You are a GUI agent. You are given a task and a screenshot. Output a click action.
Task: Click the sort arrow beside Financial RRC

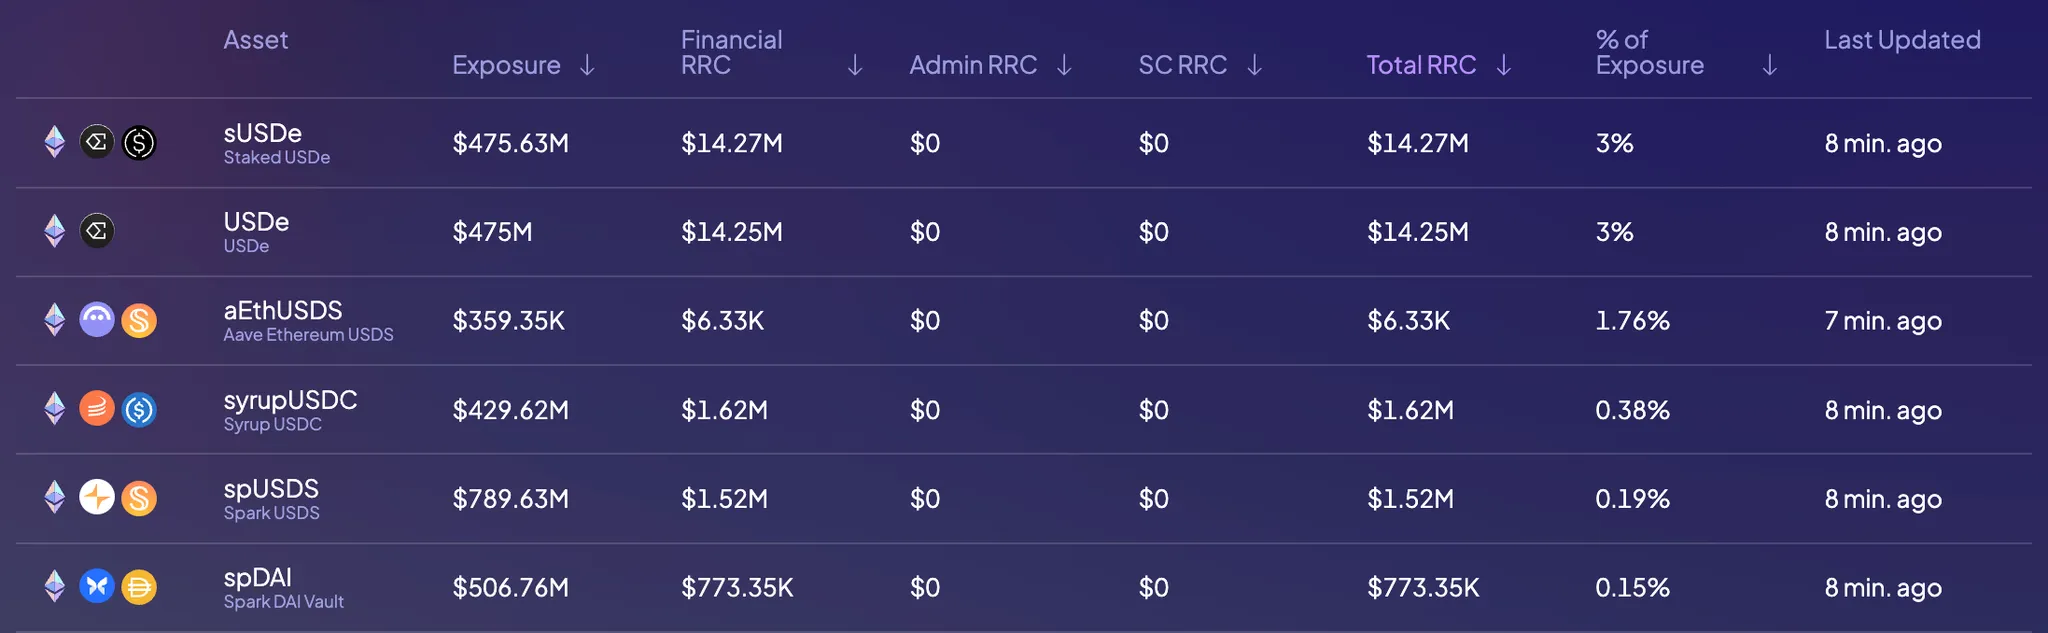point(855,65)
